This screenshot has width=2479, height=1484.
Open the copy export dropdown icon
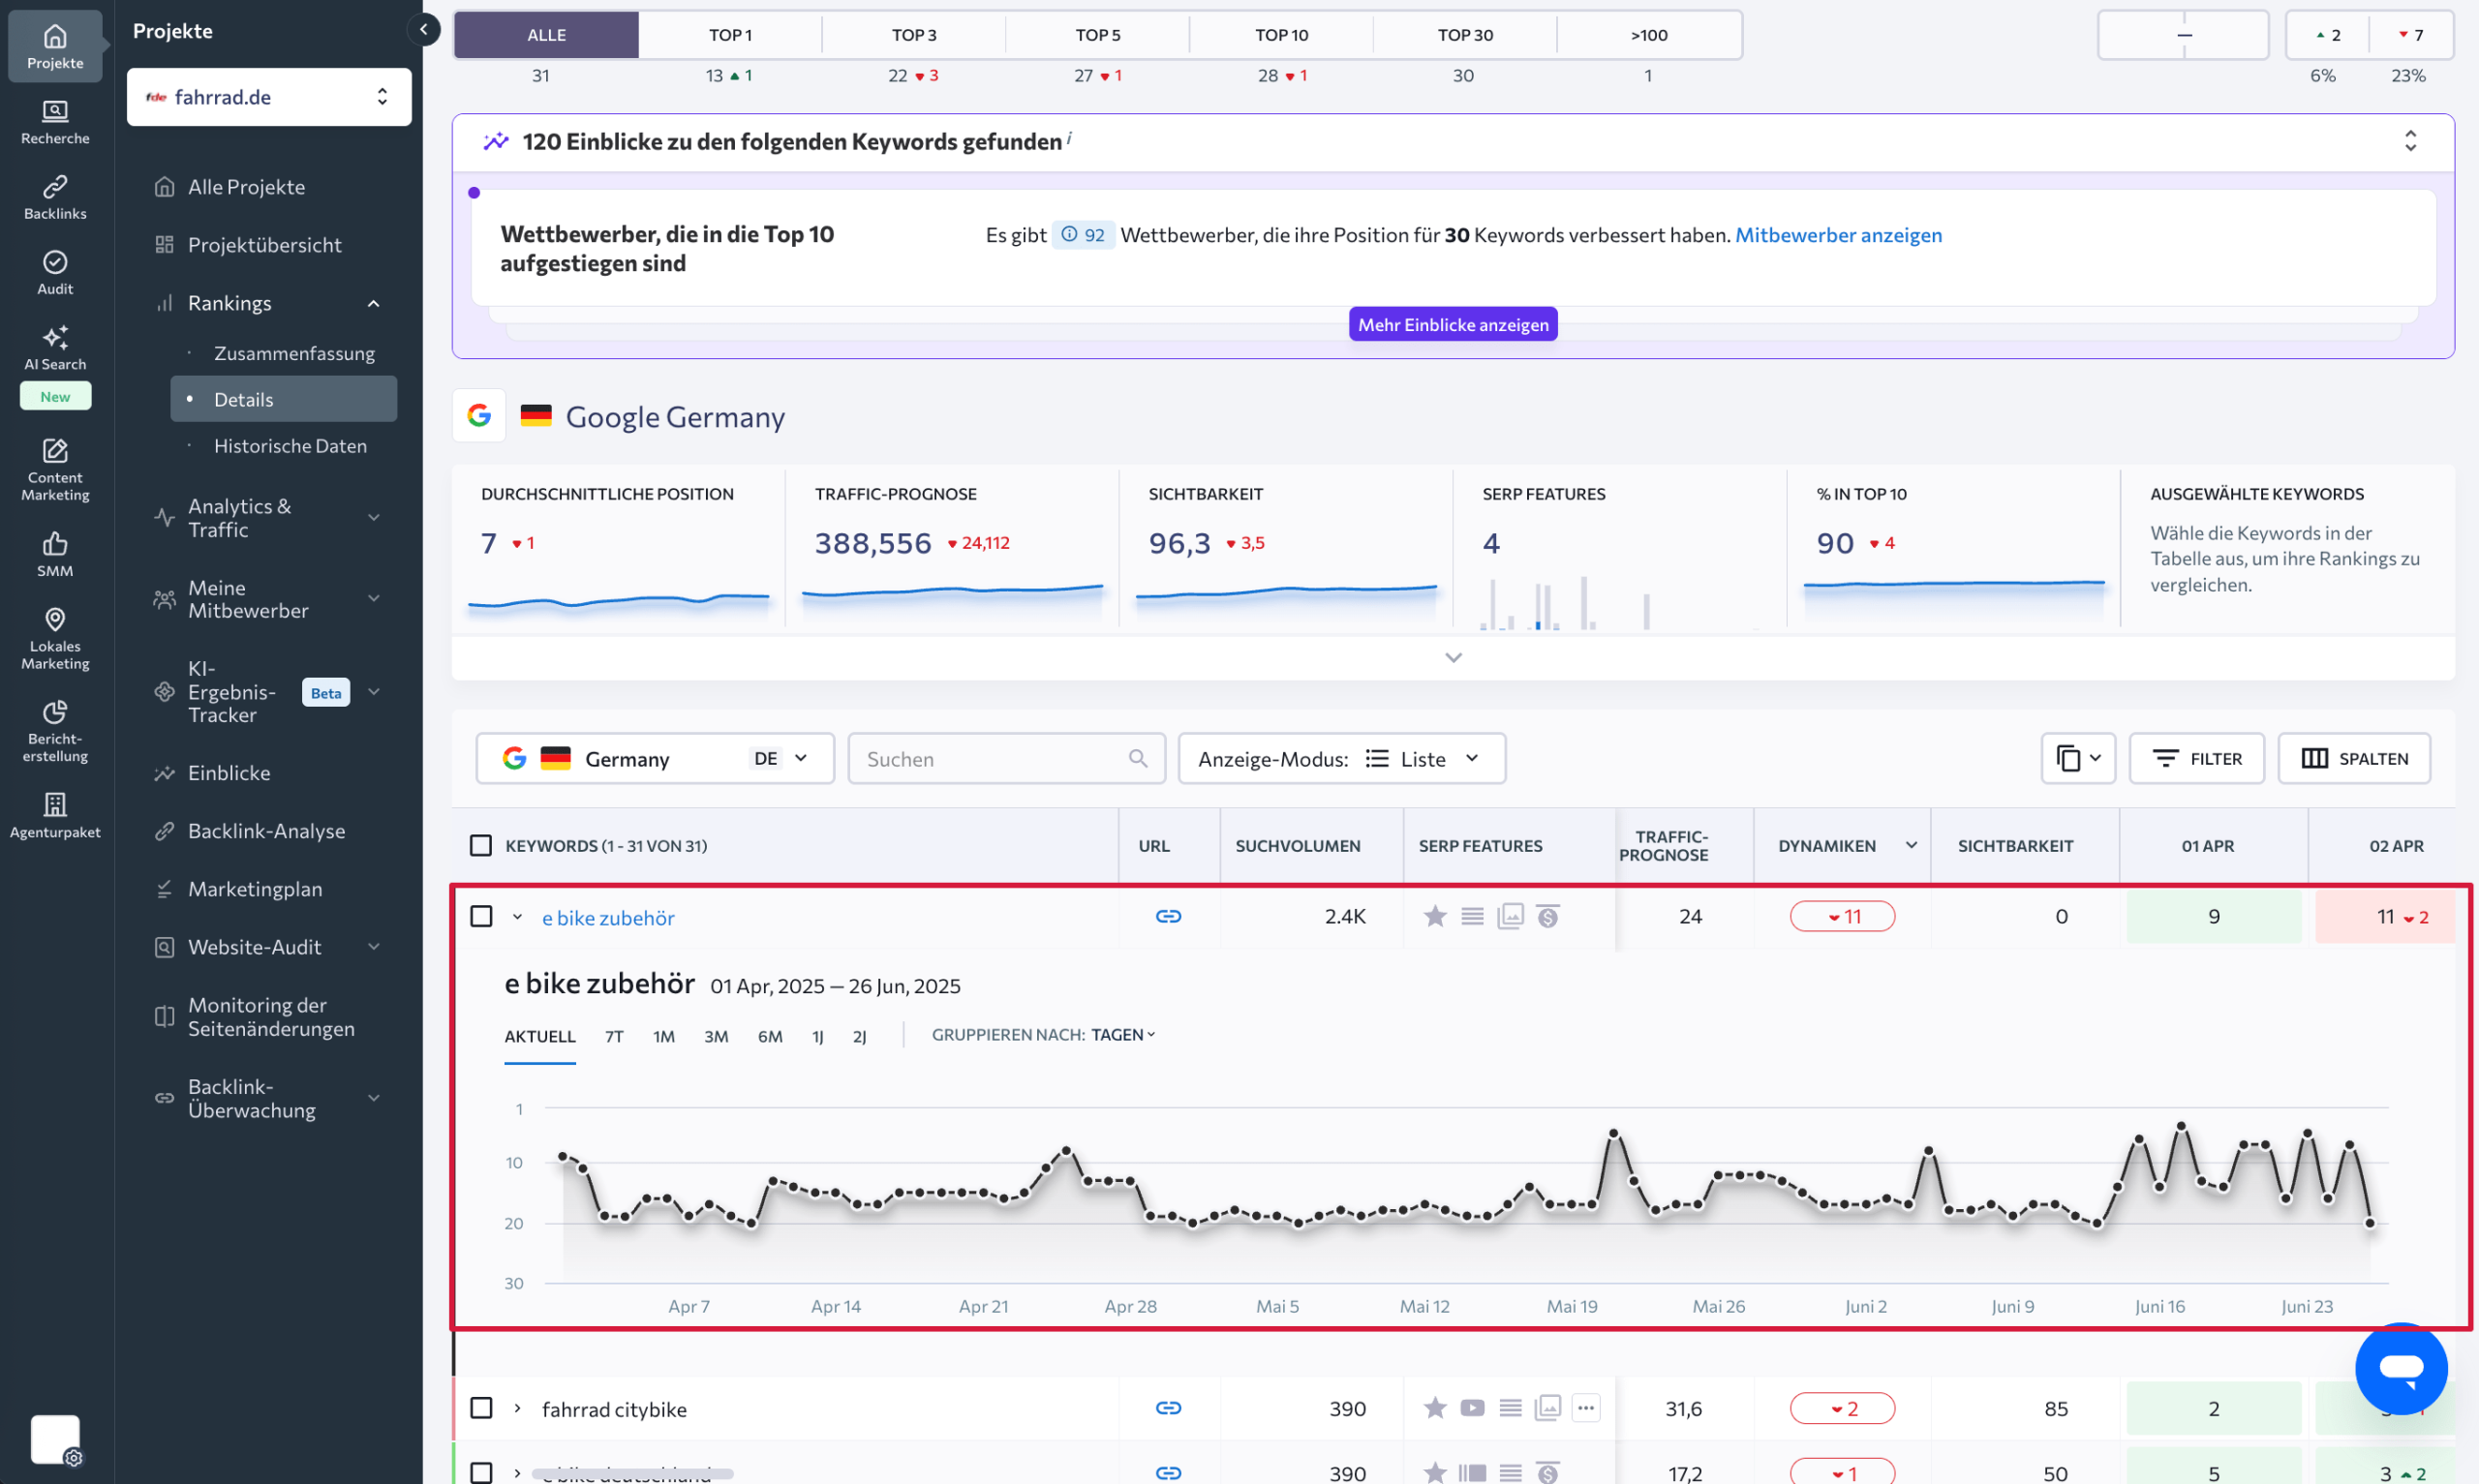pyautogui.click(x=2078, y=758)
